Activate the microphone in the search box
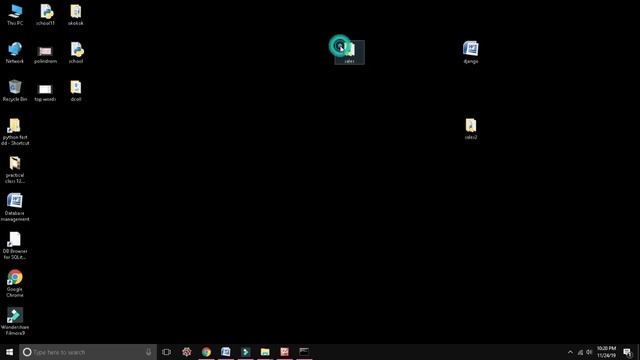The height and width of the screenshot is (360, 640). 149,352
